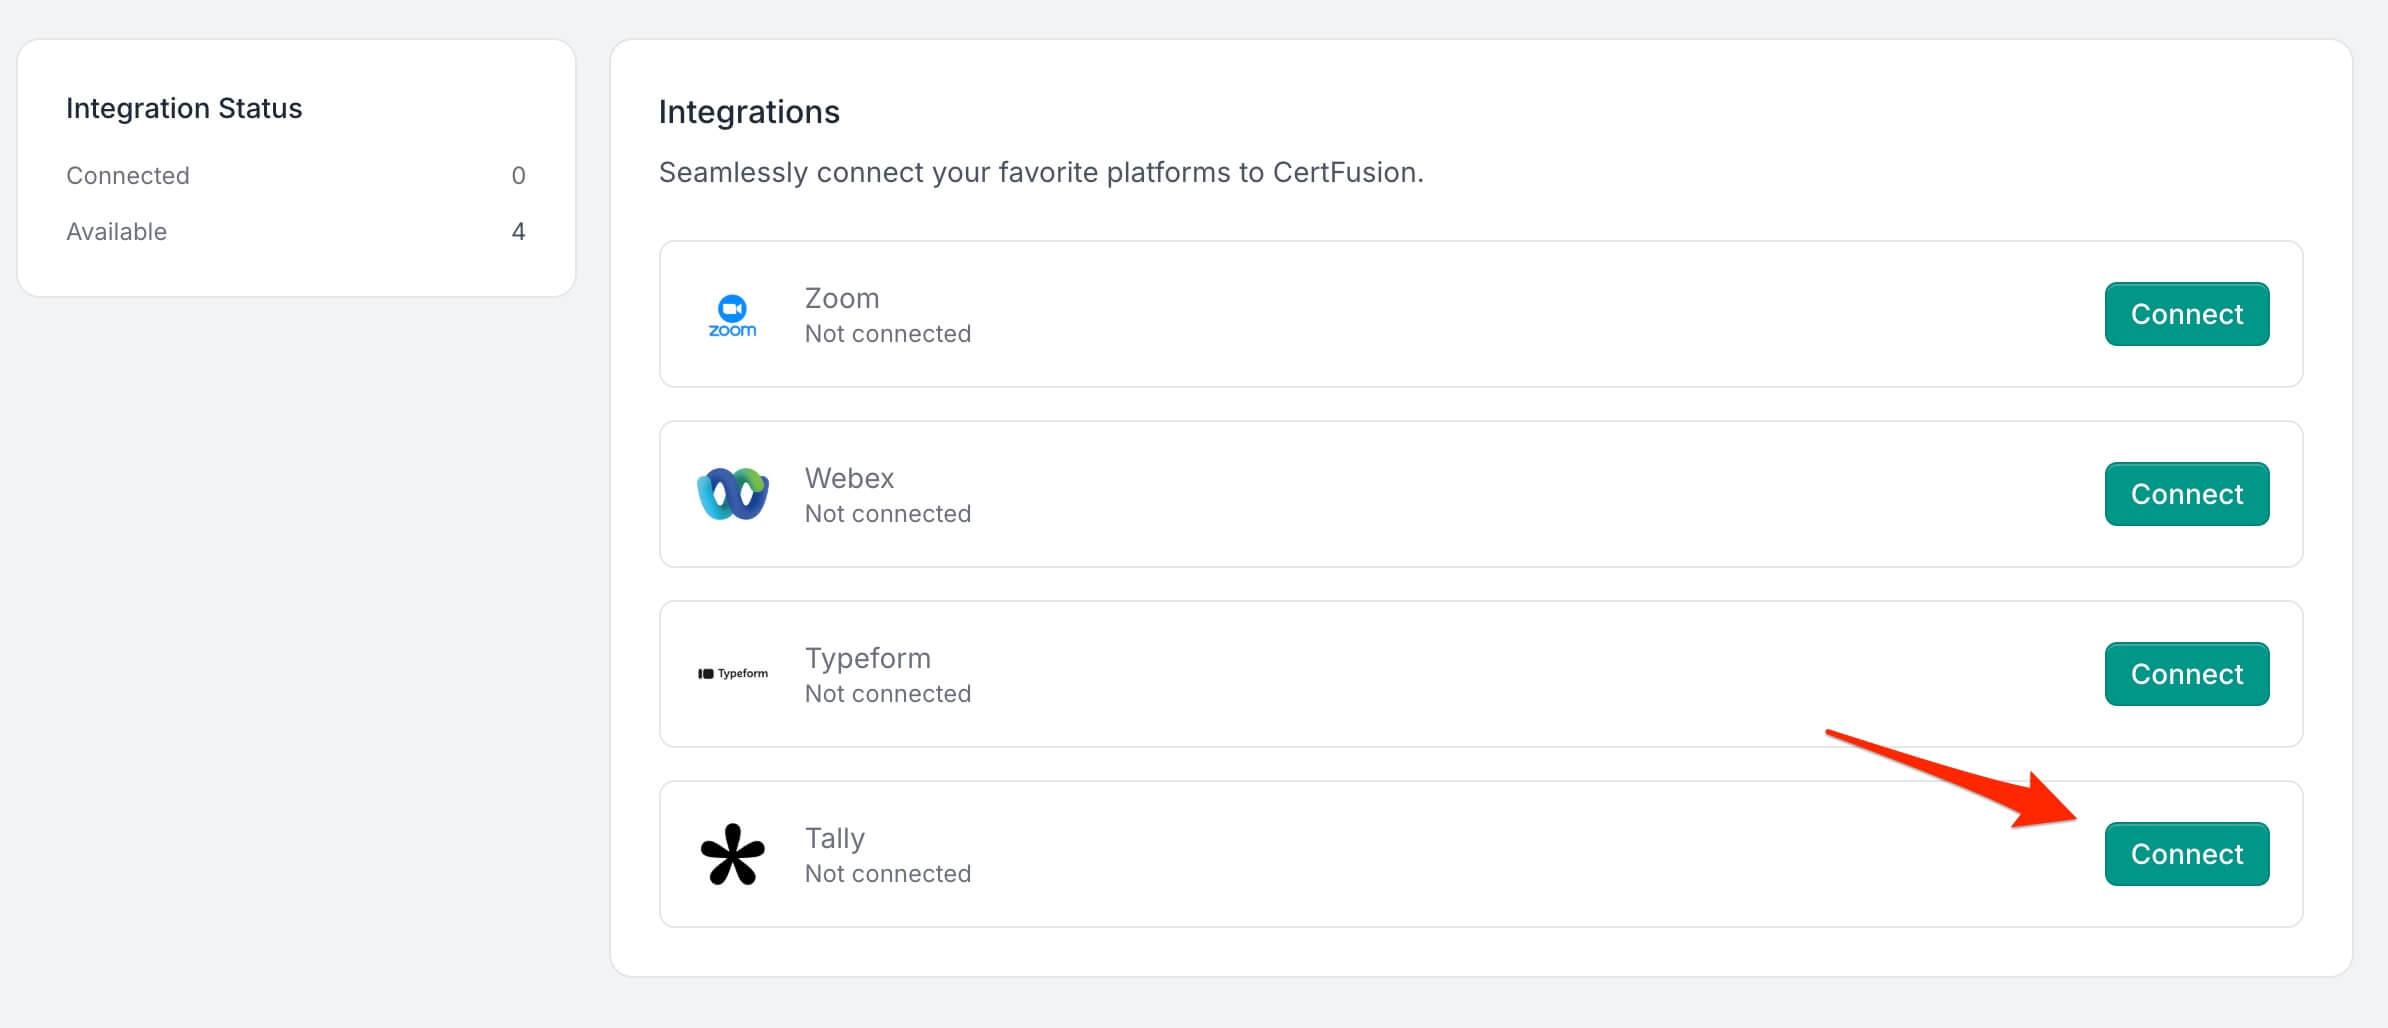Select the Connected label in status panel

(128, 176)
